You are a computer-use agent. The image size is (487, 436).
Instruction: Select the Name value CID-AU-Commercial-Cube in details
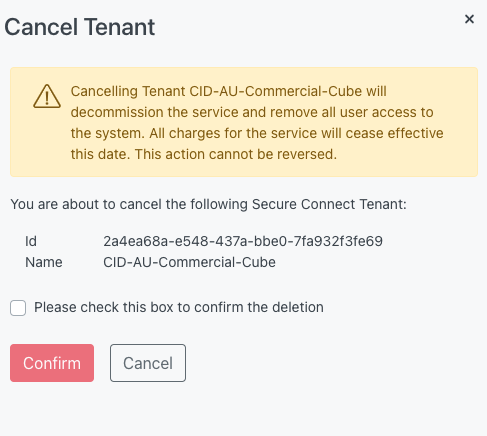click(x=189, y=262)
